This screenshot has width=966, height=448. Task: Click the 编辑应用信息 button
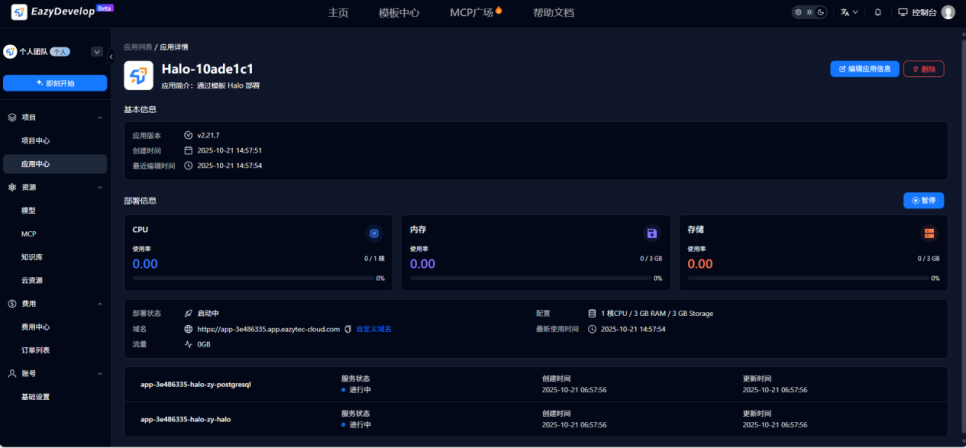(x=864, y=69)
